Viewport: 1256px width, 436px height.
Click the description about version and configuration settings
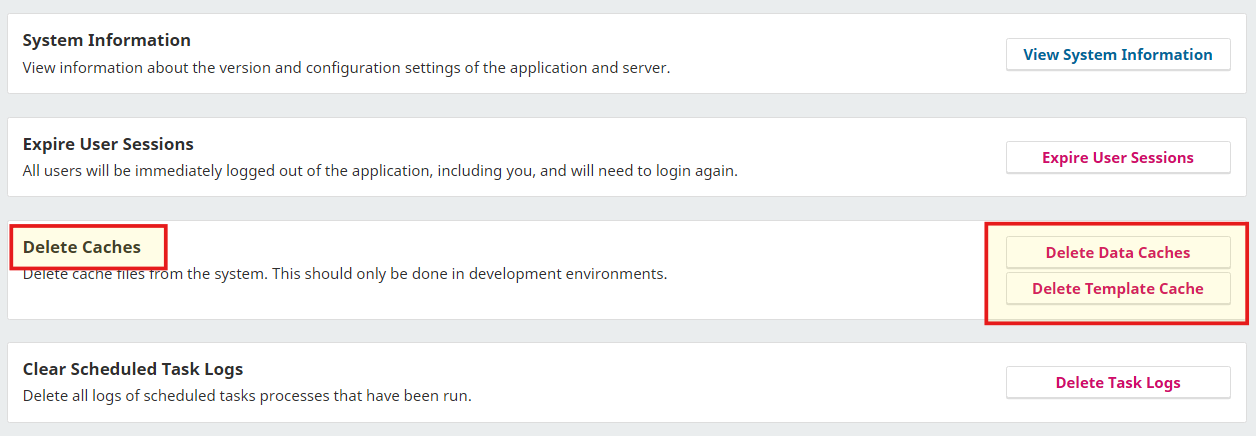346,68
